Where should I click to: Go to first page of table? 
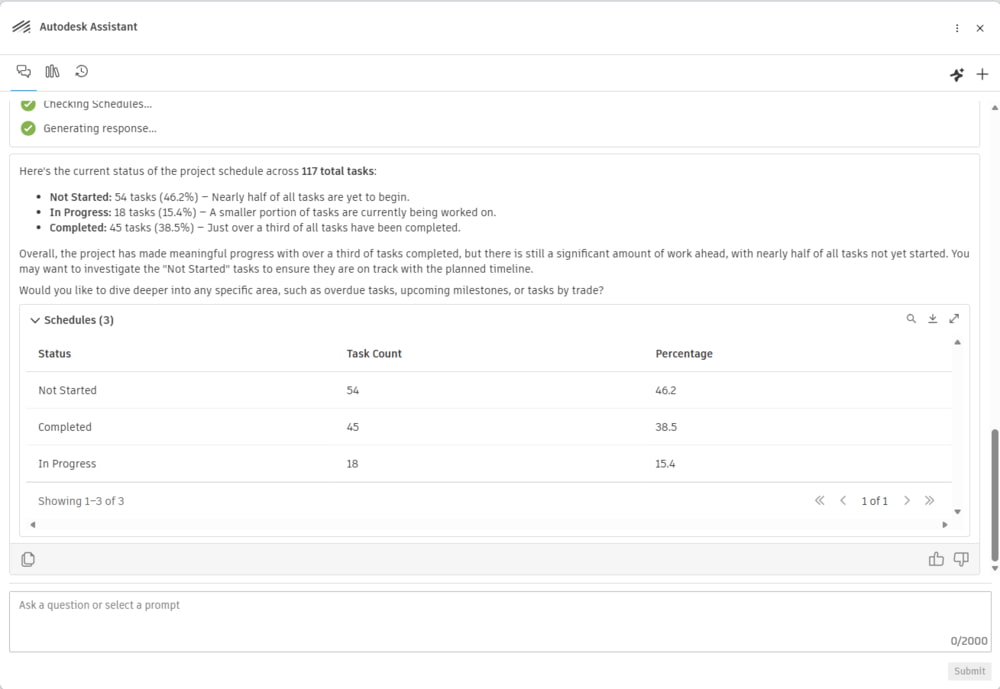tap(820, 501)
